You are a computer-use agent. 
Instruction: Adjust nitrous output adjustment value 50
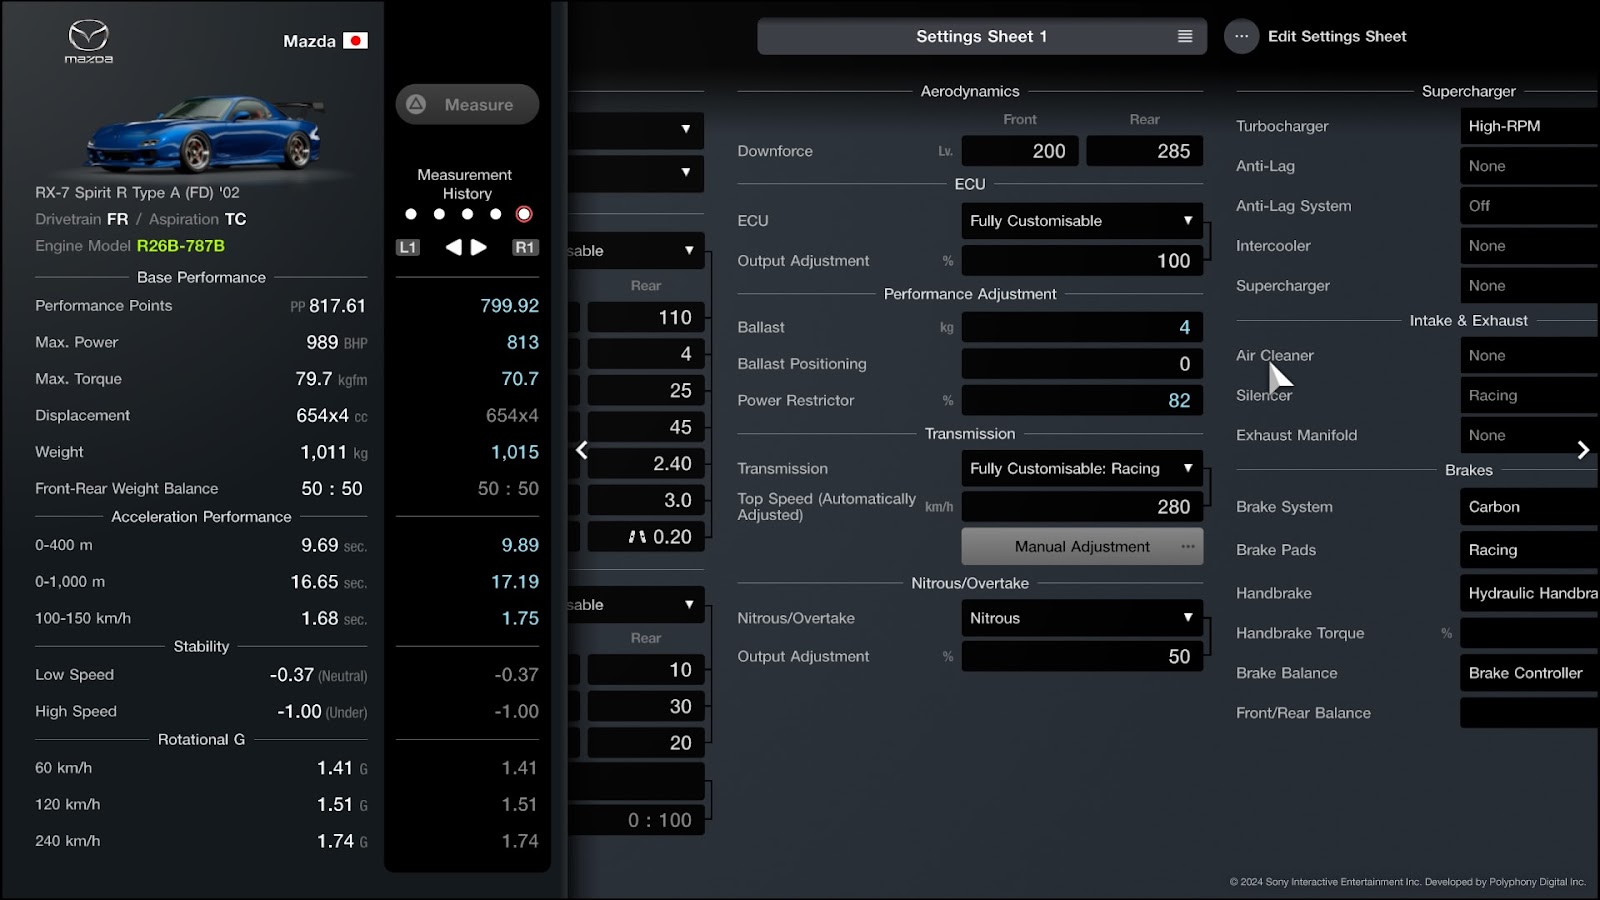click(1082, 656)
